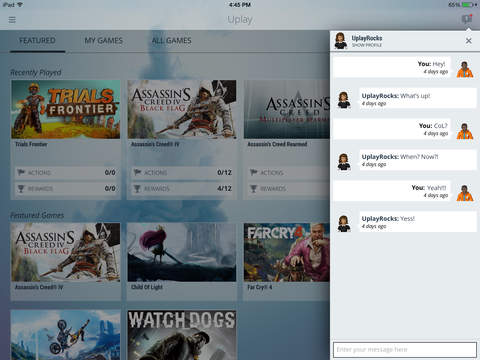The image size is (480, 360).
Task: Click the Actions flag icon for Trials Frontier
Action: click(21, 172)
